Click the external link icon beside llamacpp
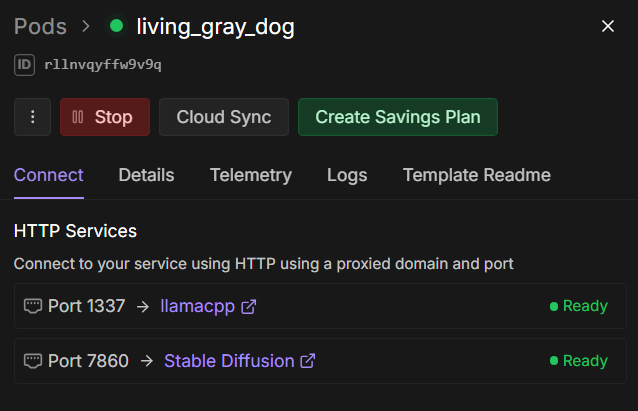 249,306
